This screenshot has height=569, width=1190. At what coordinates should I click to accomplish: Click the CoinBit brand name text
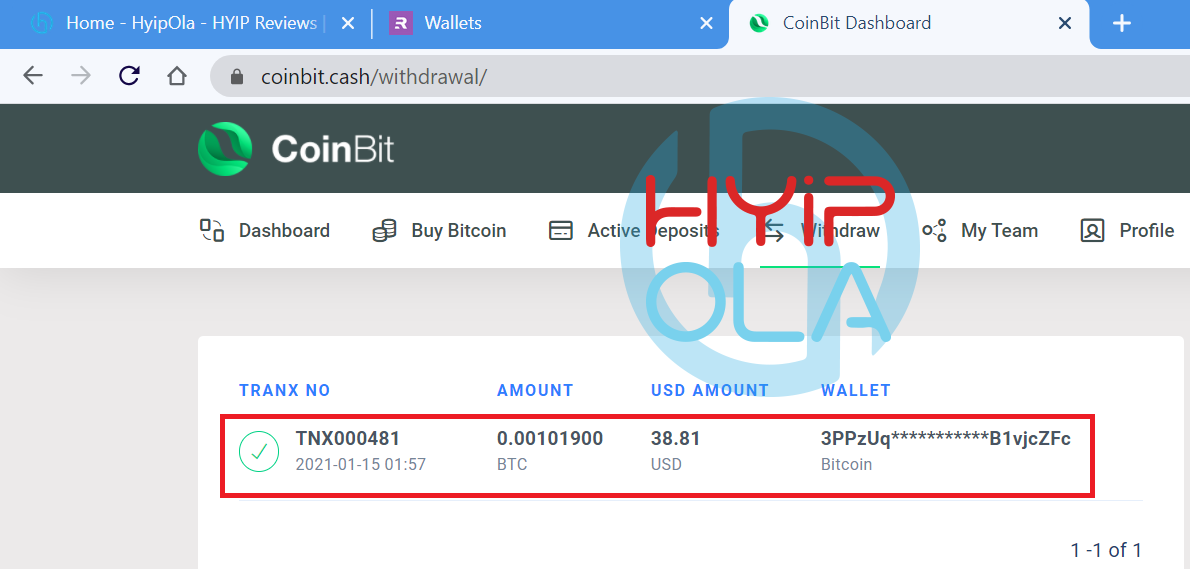click(x=333, y=149)
